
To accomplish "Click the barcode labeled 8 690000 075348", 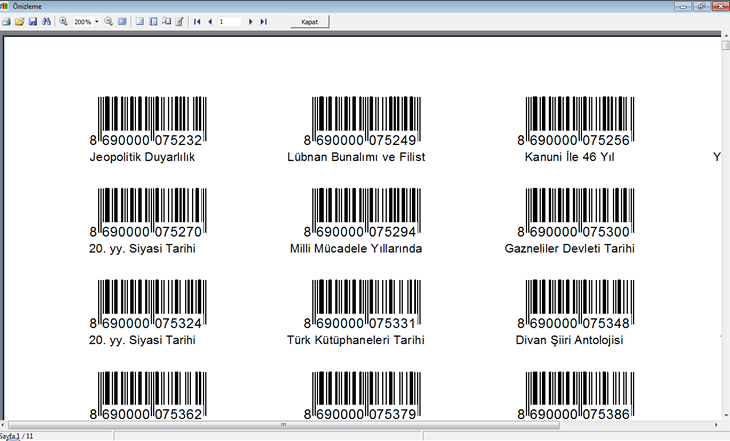I will [x=575, y=305].
